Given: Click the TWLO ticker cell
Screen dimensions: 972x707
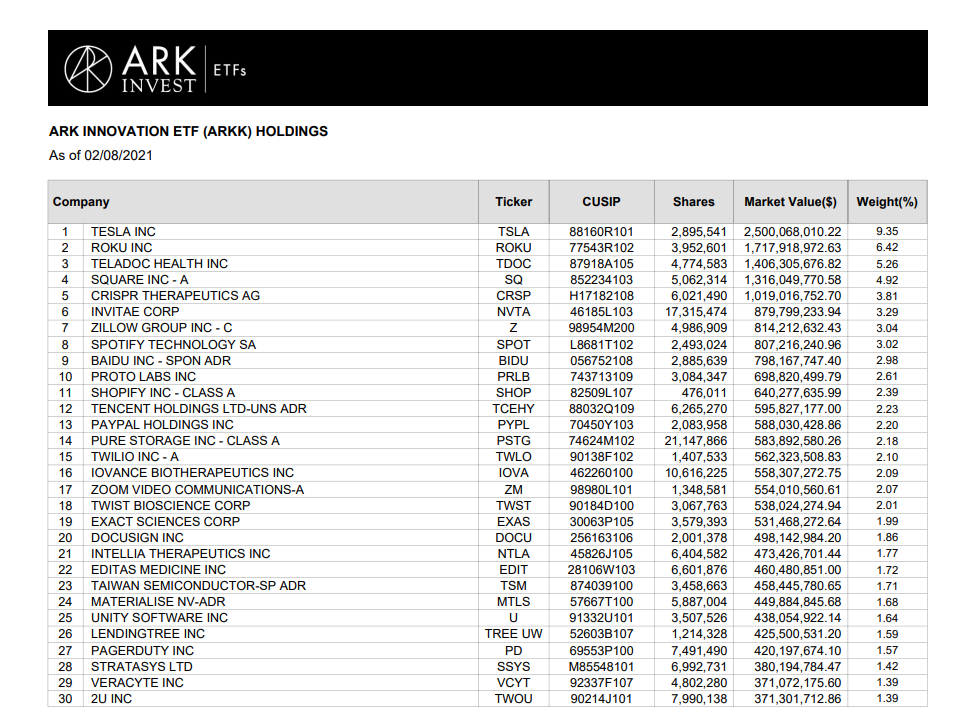Looking at the screenshot, I should [x=513, y=457].
